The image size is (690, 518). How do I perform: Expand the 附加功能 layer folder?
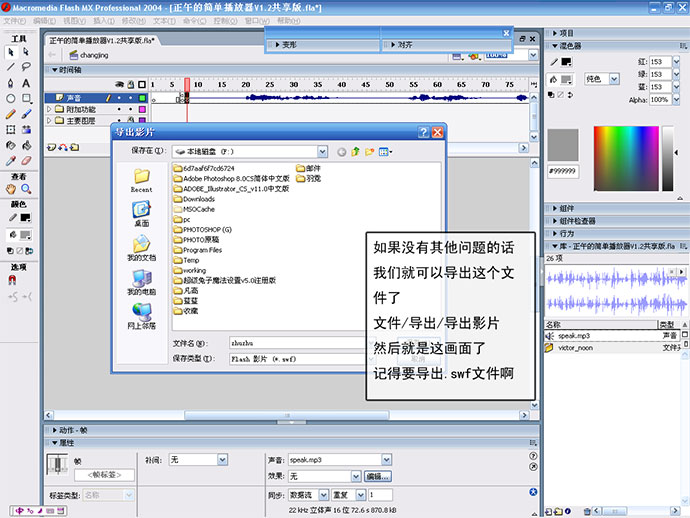coord(49,109)
